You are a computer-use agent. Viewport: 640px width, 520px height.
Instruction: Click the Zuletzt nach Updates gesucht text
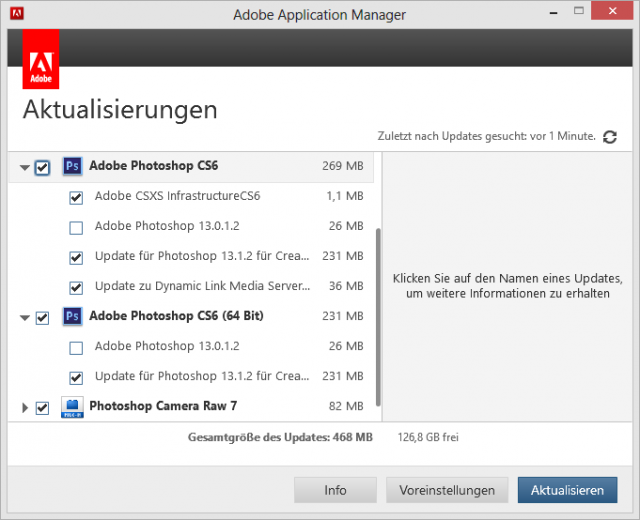coord(487,136)
